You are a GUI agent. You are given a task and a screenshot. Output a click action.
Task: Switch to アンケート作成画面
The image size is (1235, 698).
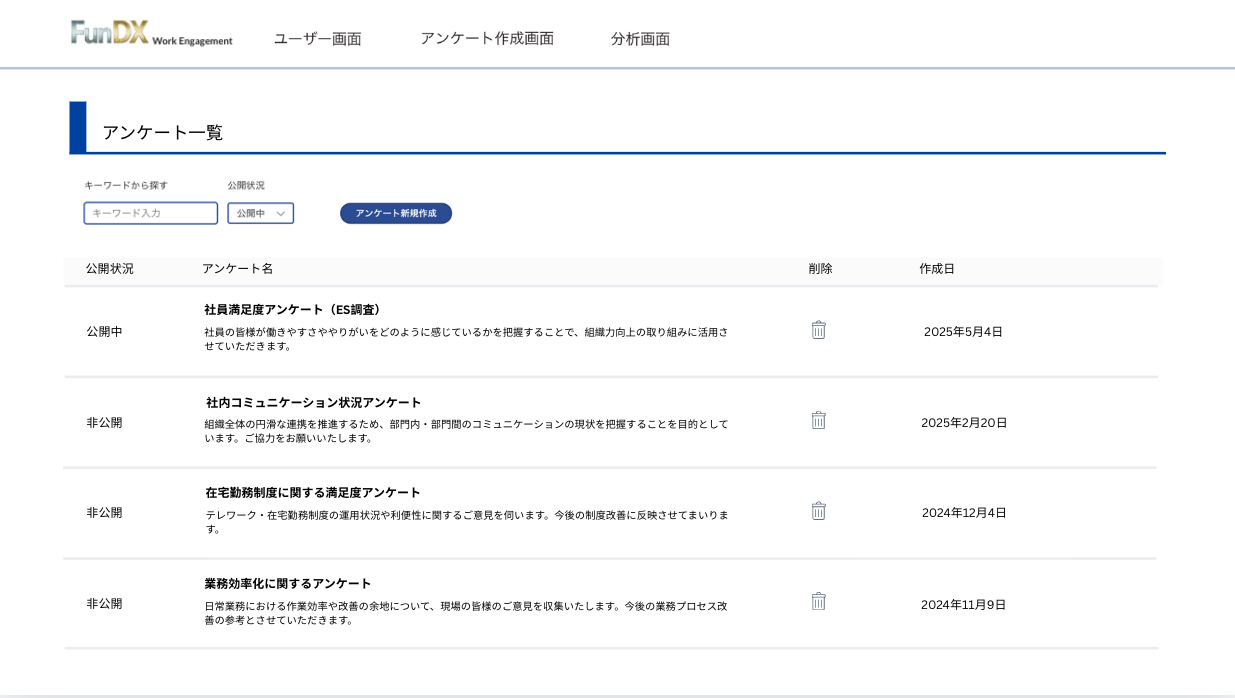pyautogui.click(x=486, y=39)
